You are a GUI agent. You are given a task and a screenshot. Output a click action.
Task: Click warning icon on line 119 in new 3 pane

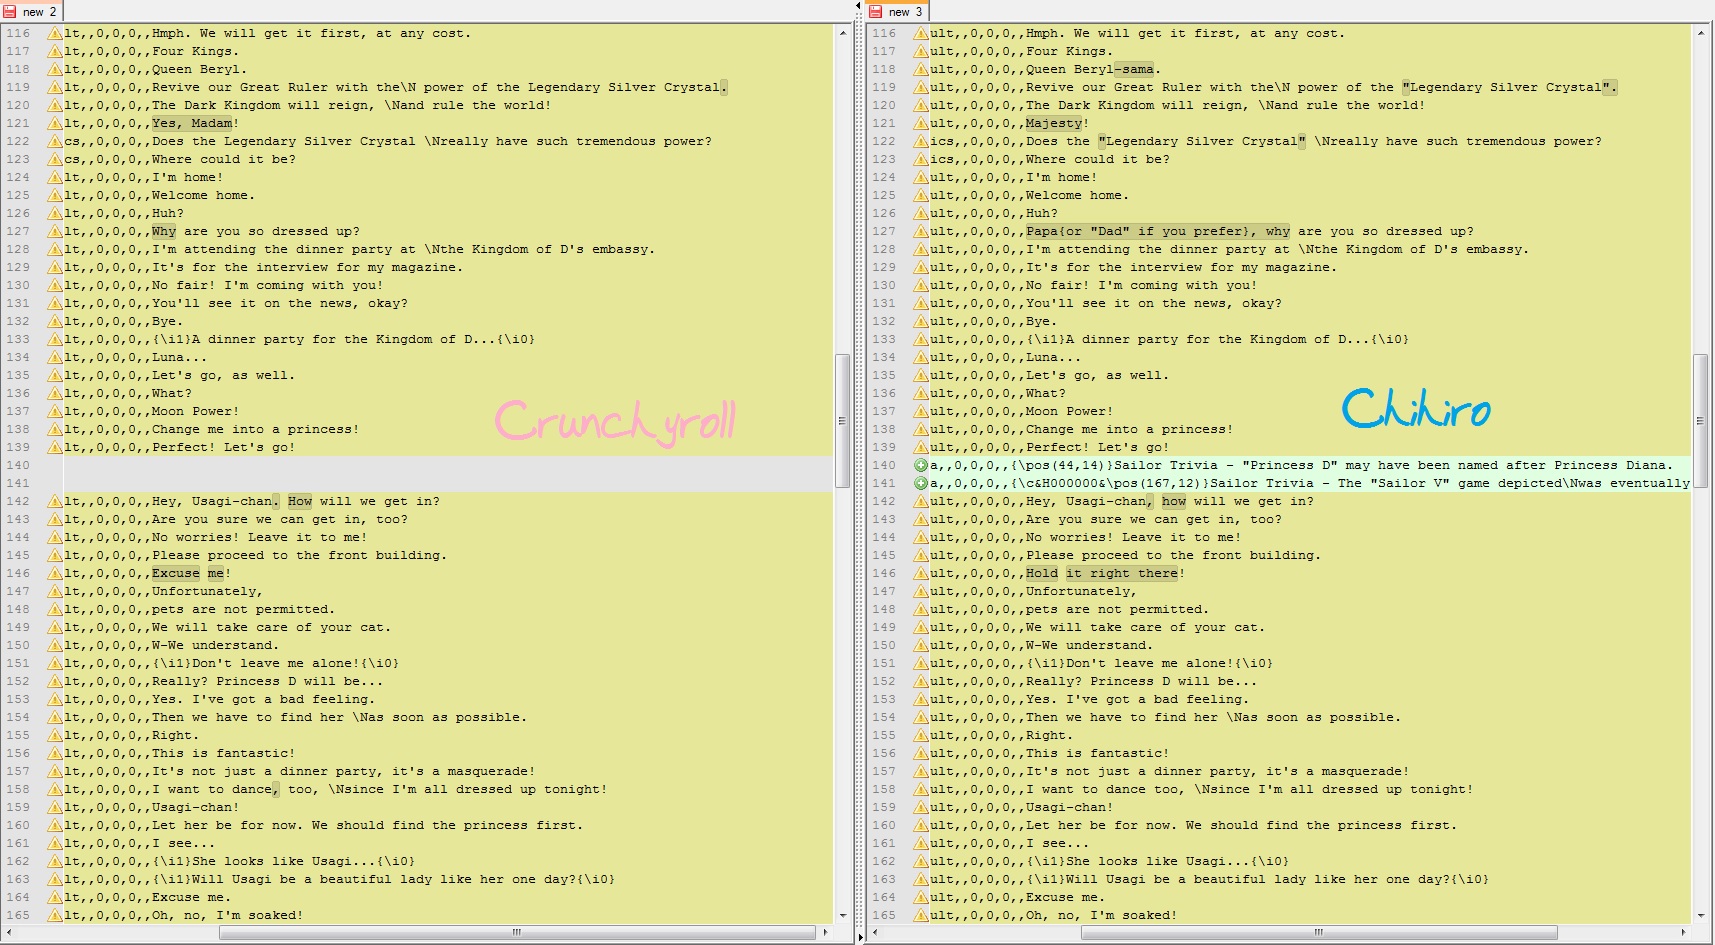click(921, 87)
